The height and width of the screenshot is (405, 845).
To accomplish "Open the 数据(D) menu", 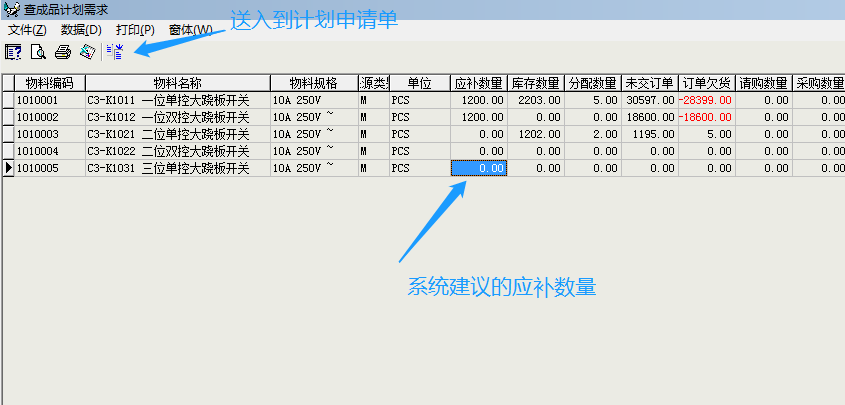I will (81, 30).
